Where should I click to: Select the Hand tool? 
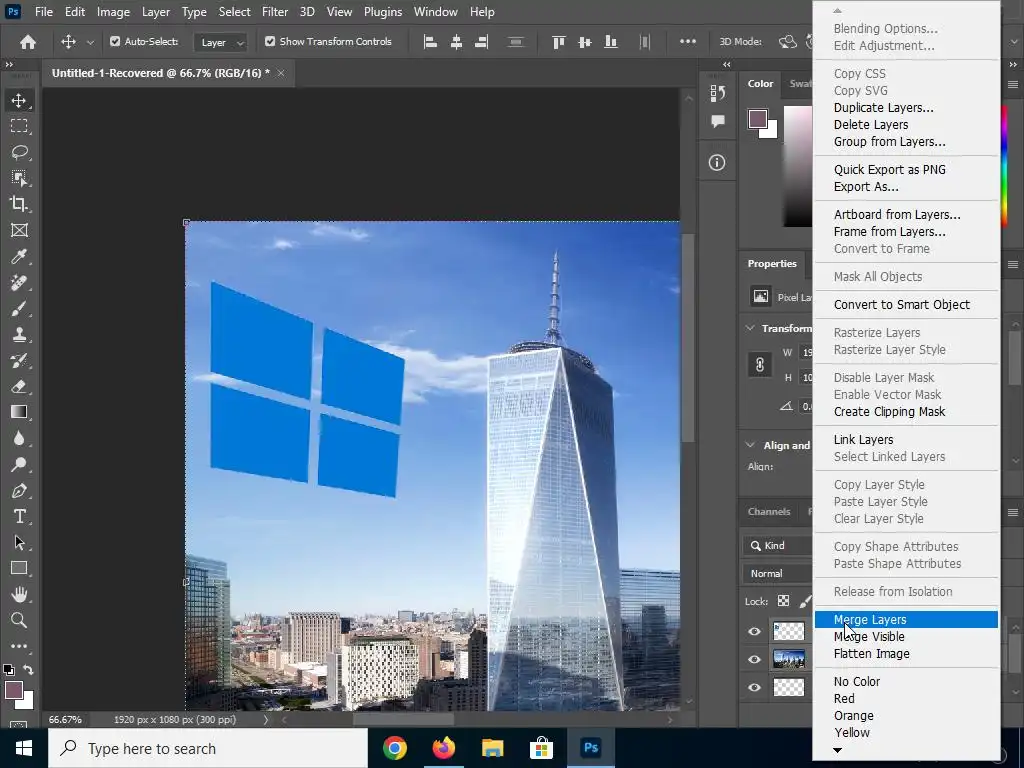pyautogui.click(x=19, y=594)
